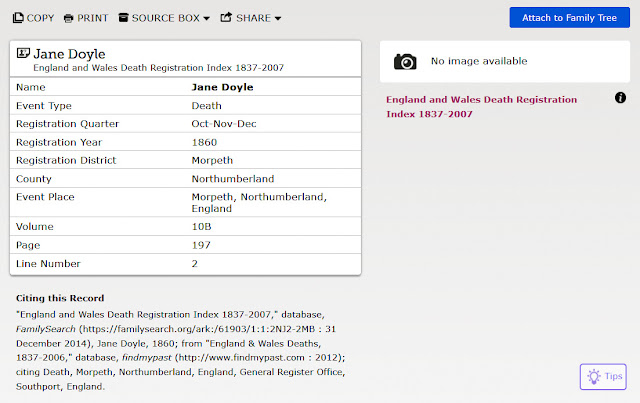Click the camera icon beside No image available

click(x=405, y=62)
